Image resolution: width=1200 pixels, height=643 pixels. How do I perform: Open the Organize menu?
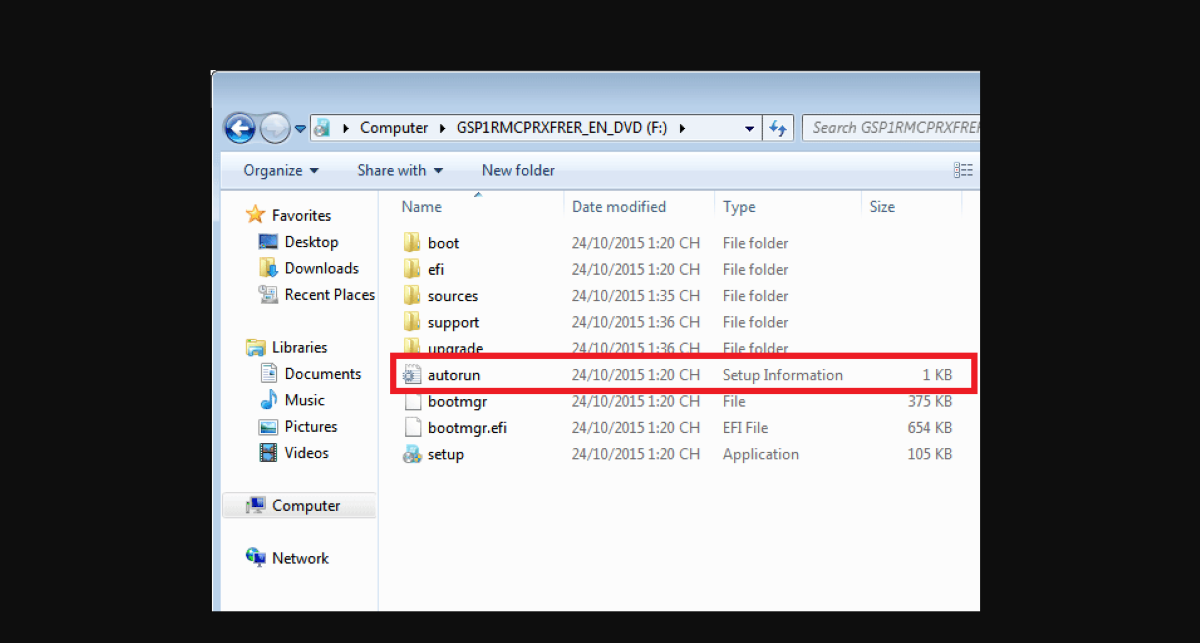[281, 170]
